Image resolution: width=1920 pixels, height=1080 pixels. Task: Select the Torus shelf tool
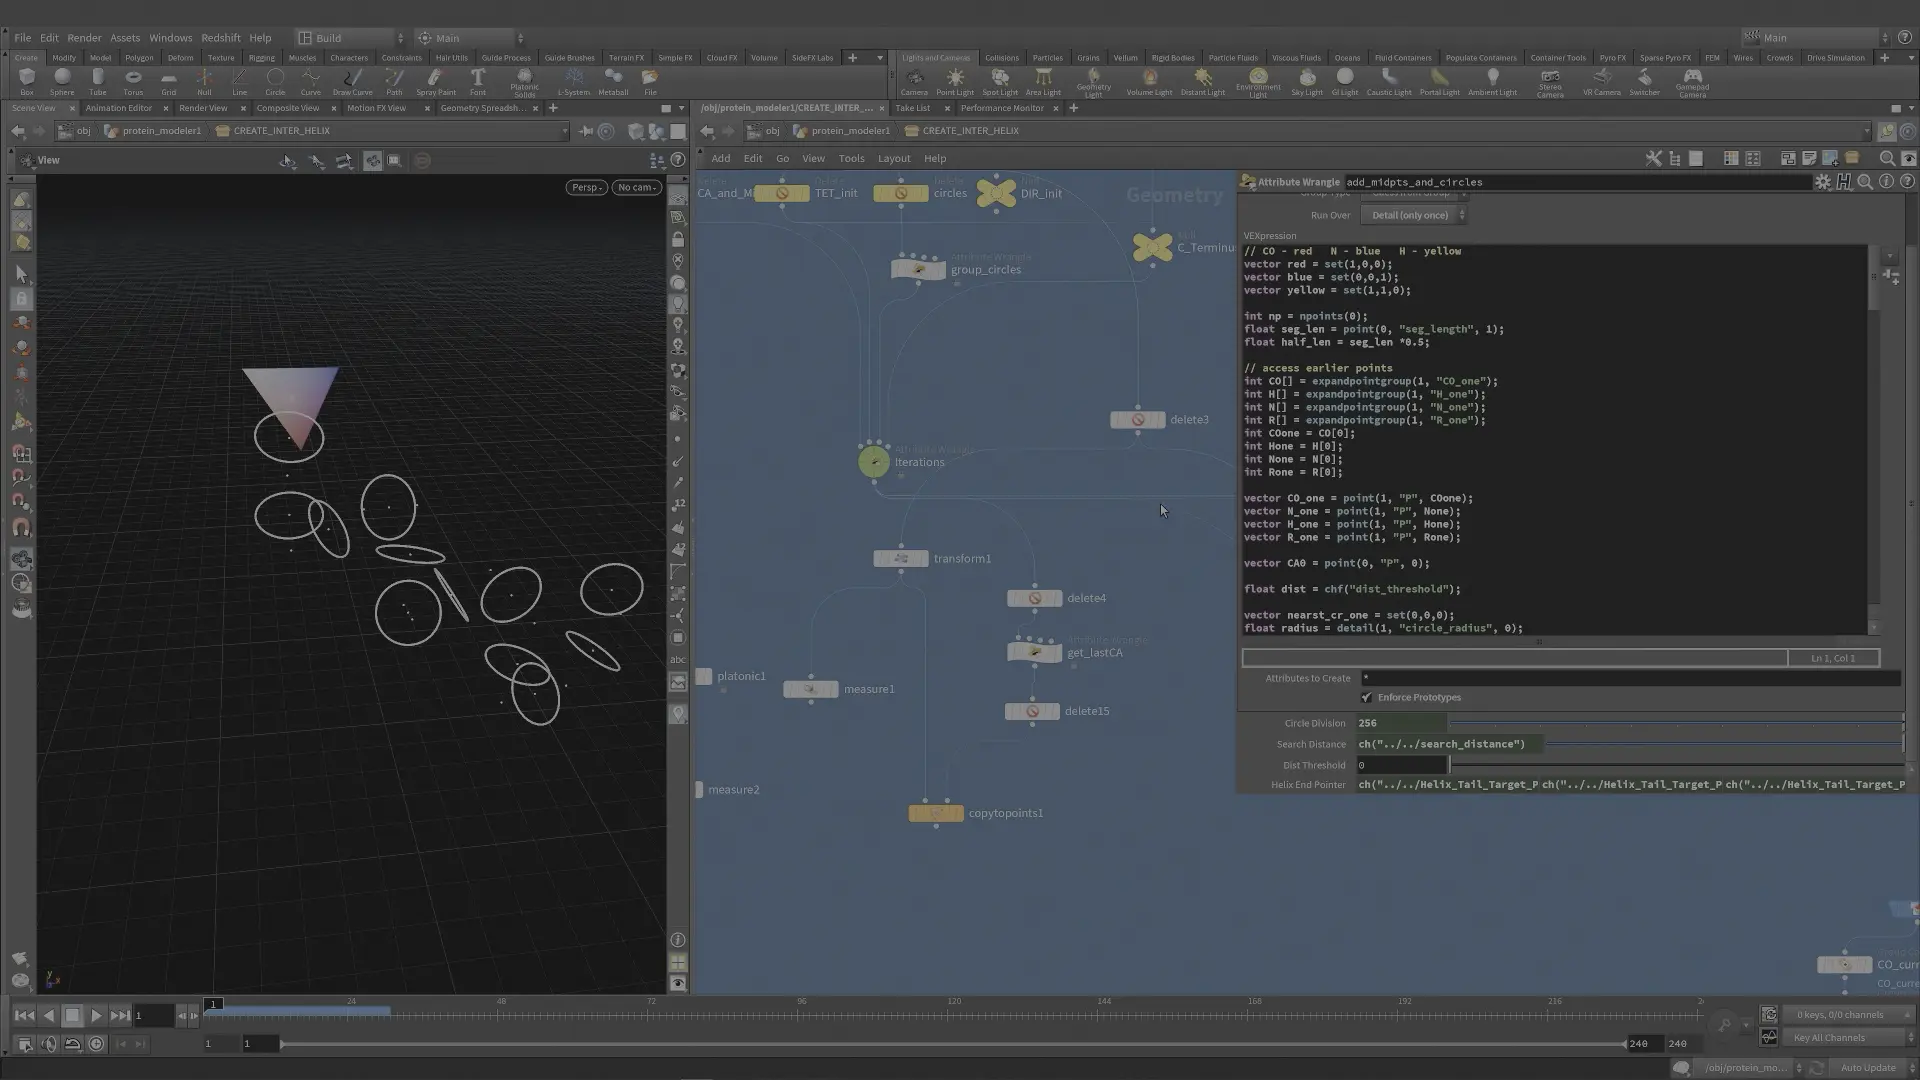coord(133,81)
